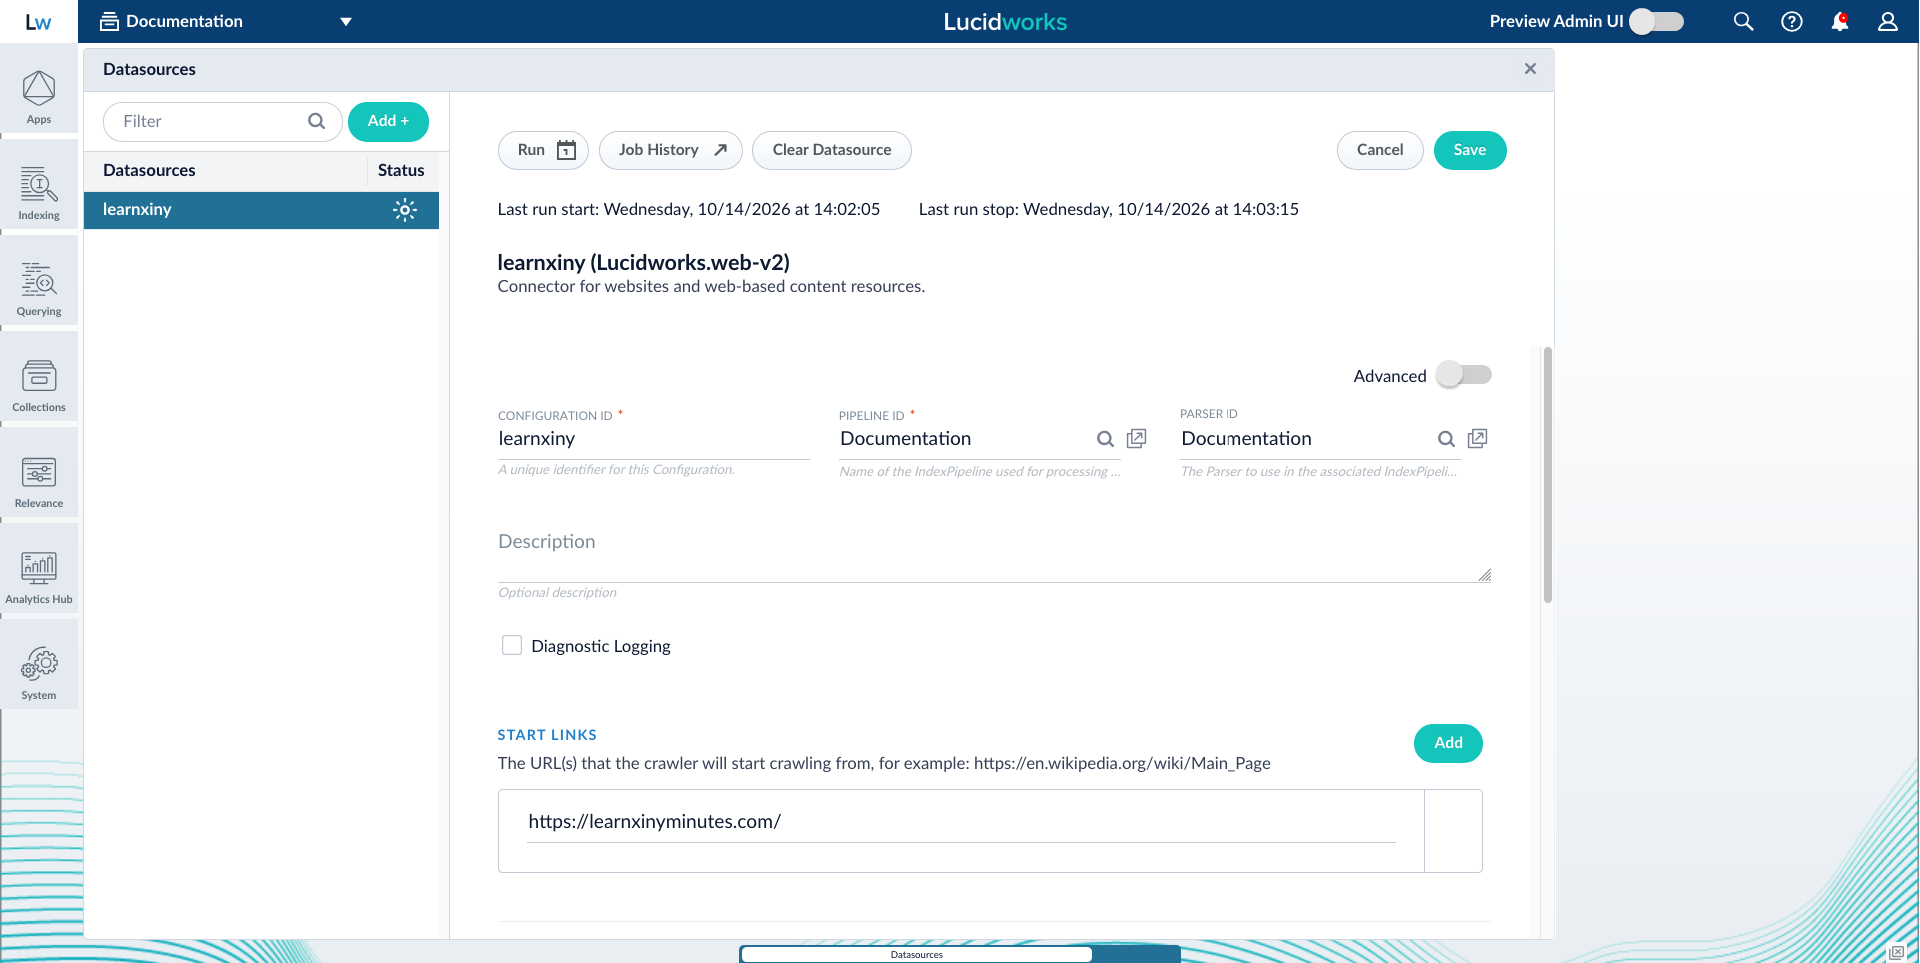Click the Run button

(543, 150)
